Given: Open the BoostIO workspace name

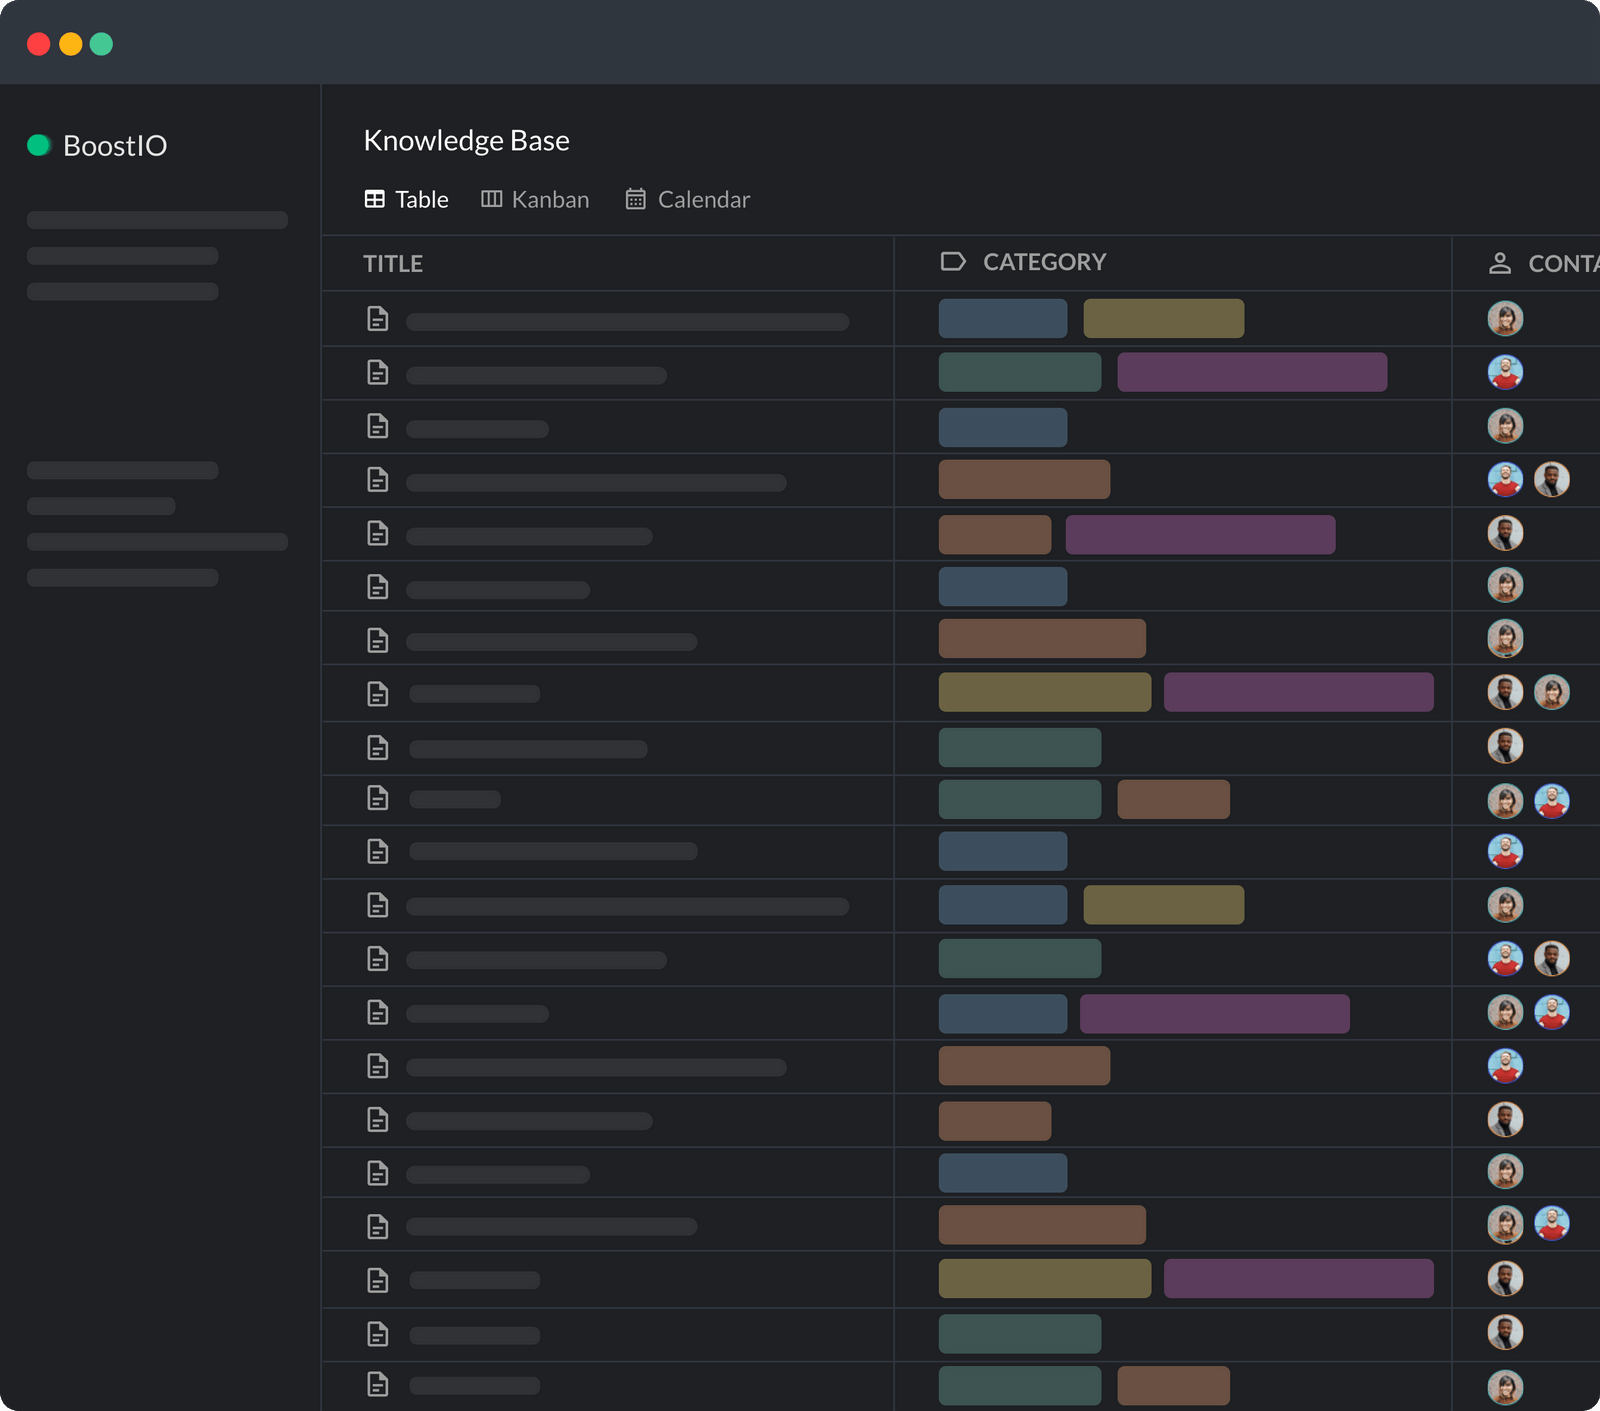Looking at the screenshot, I should pos(115,146).
